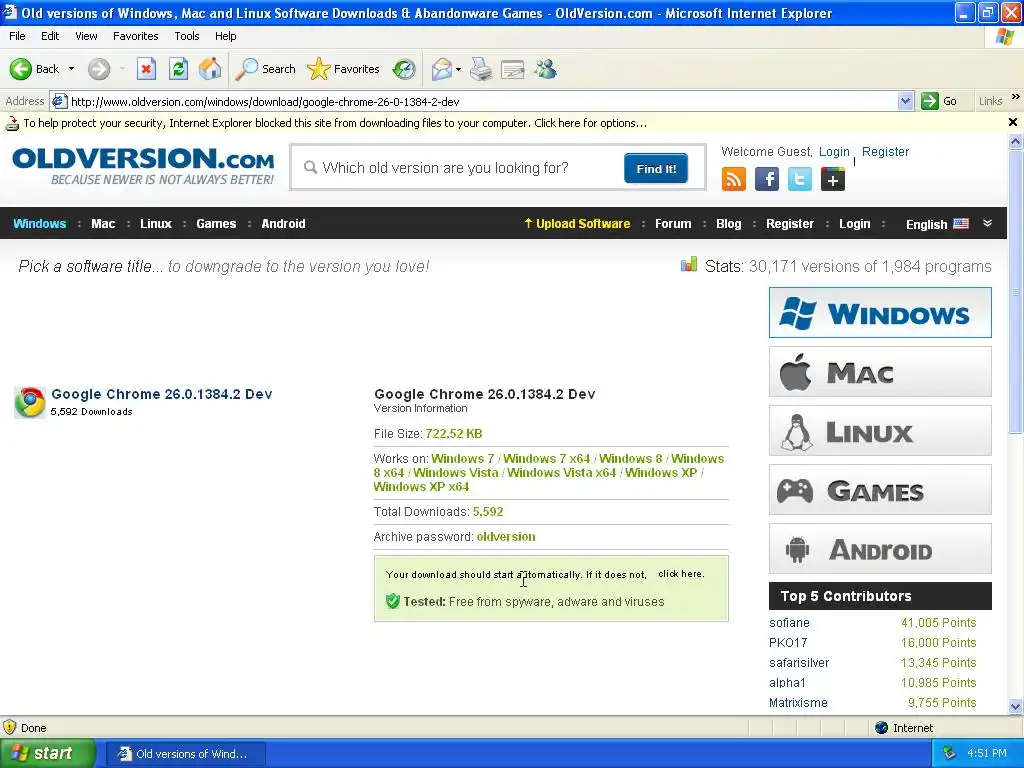Click the large Android sidebar button
This screenshot has height=768, width=1024.
[880, 549]
